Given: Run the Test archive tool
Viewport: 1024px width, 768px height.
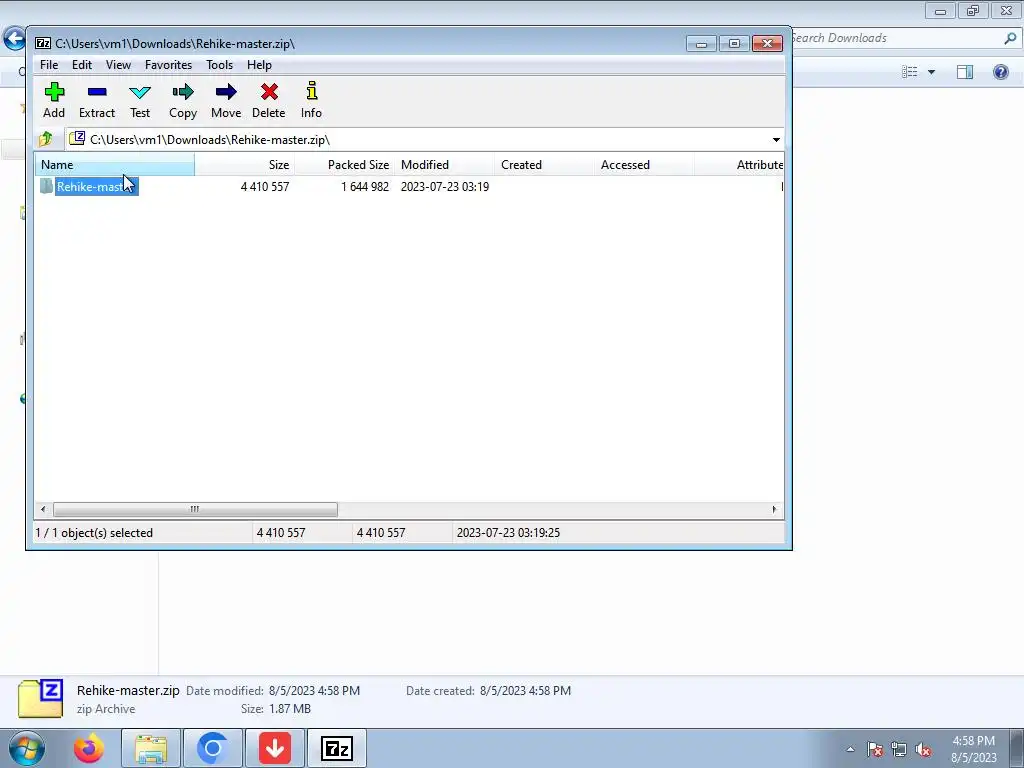Looking at the screenshot, I should (x=140, y=100).
